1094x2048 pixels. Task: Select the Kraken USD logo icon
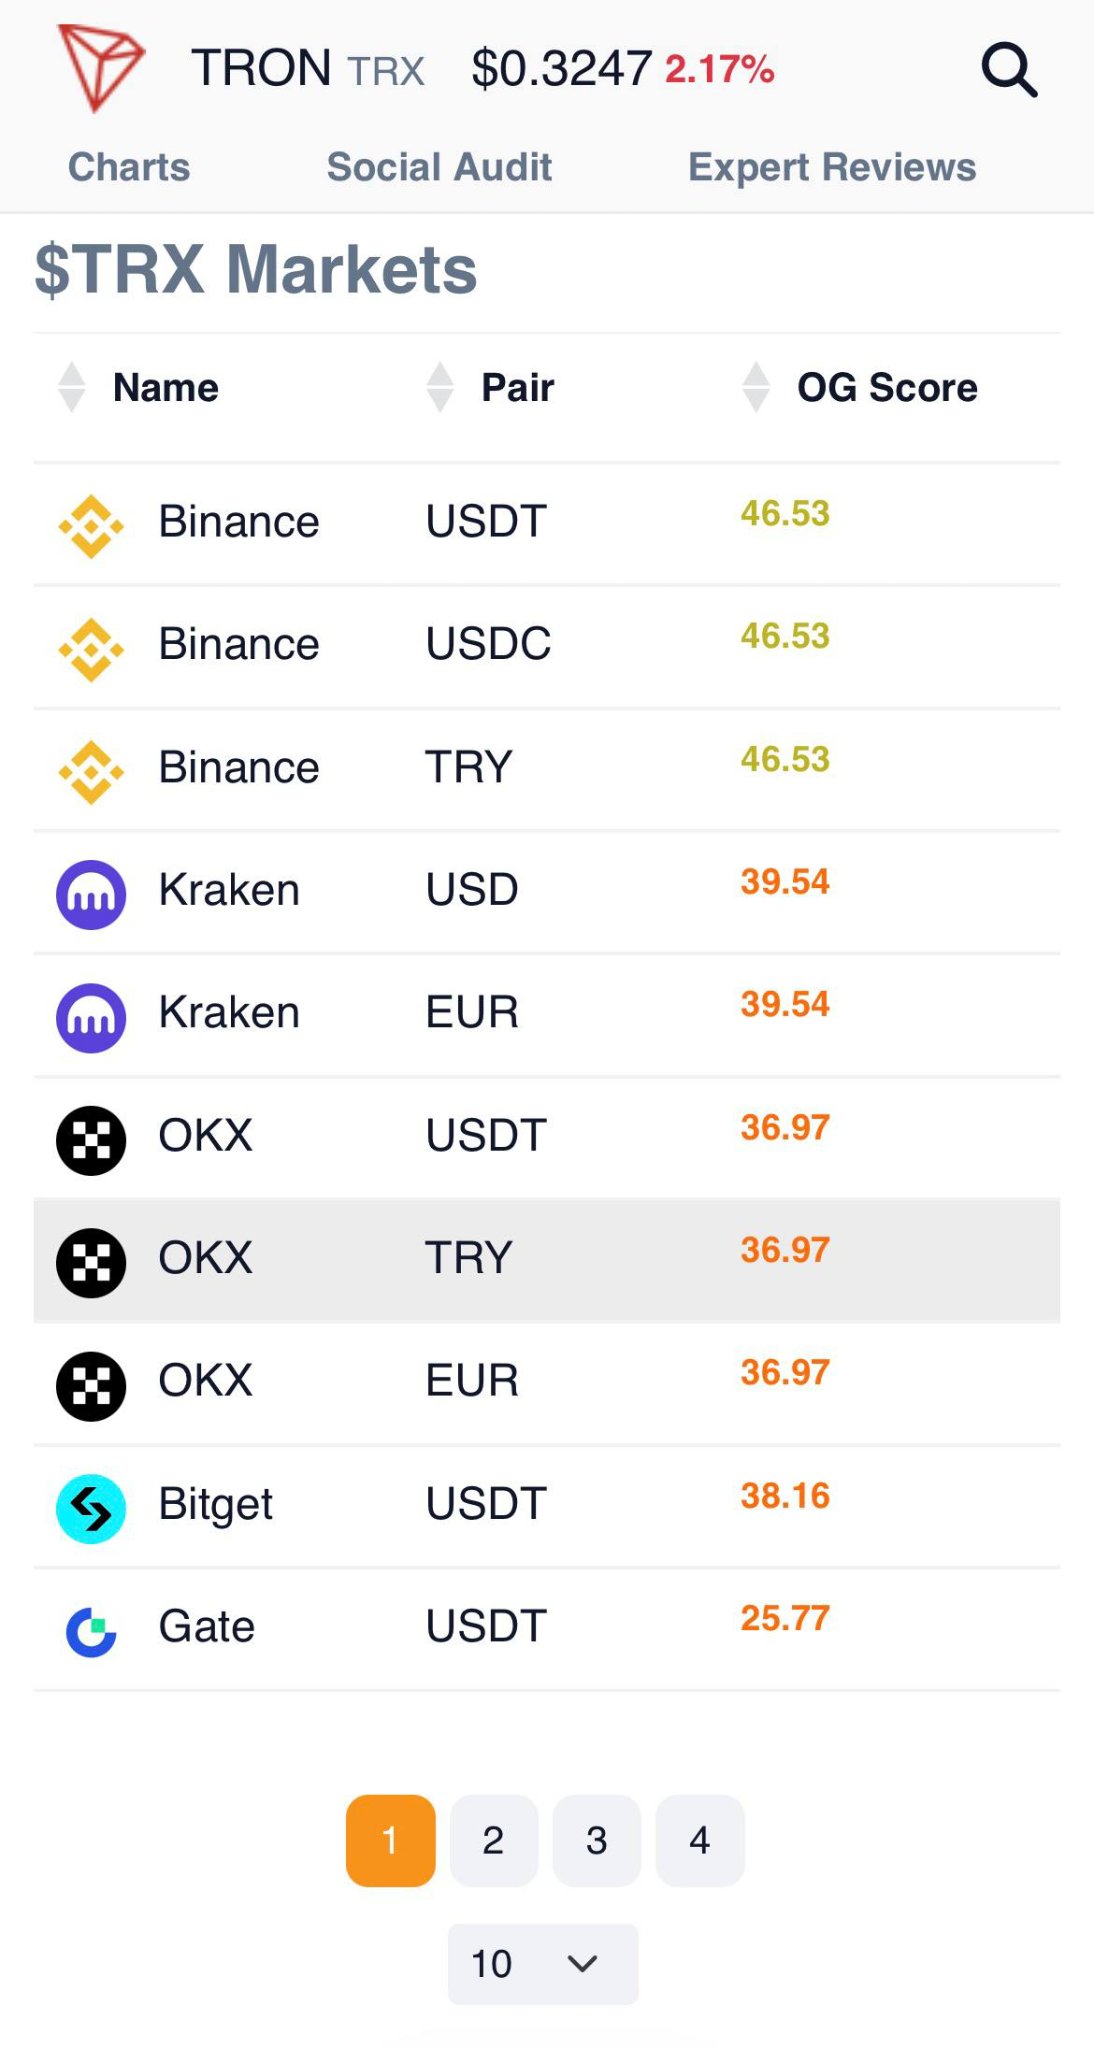click(x=91, y=894)
